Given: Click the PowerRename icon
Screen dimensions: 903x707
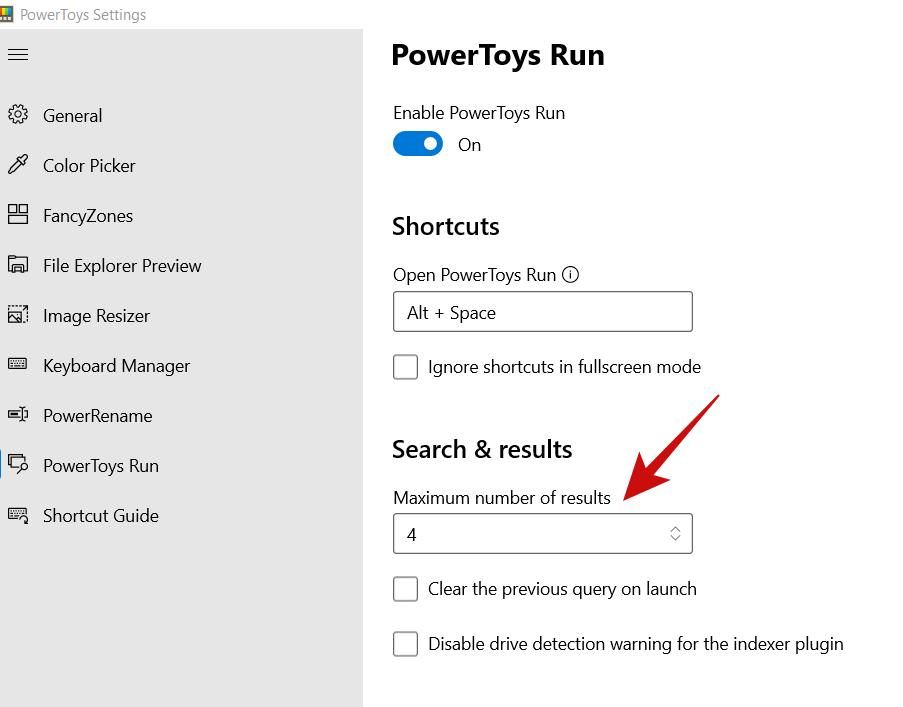Looking at the screenshot, I should 18,414.
